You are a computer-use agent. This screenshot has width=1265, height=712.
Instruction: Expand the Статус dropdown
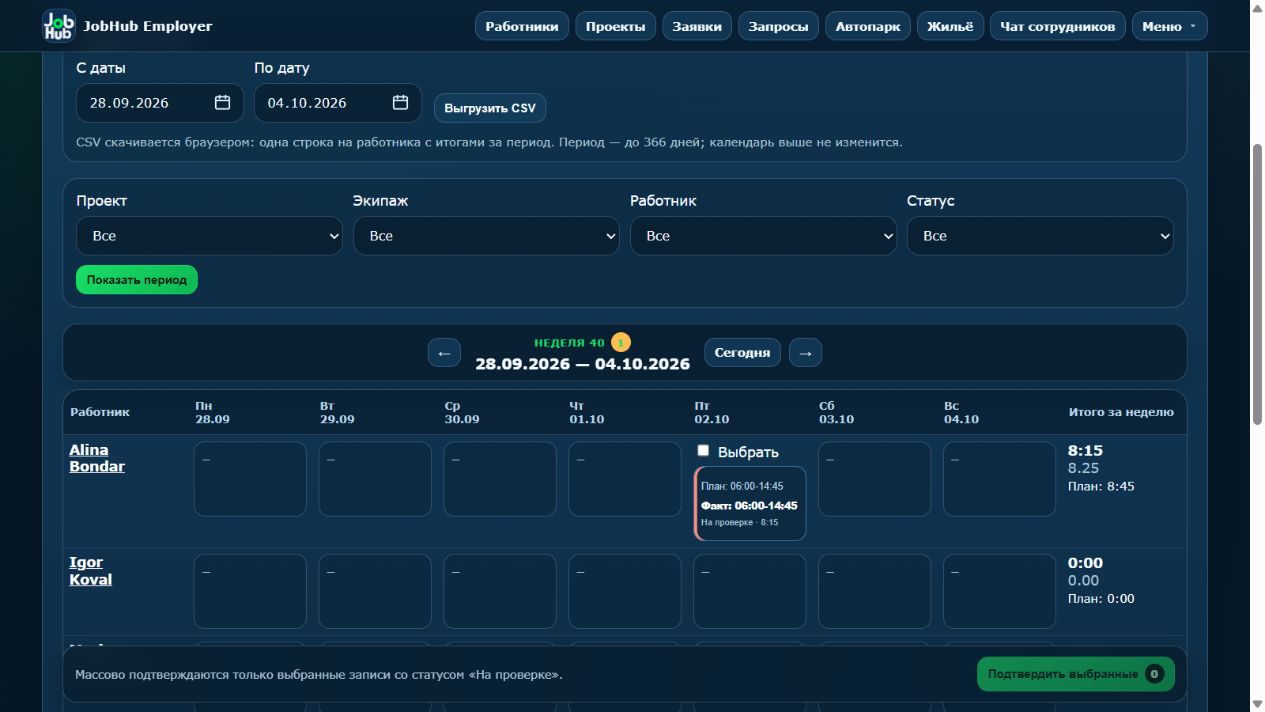coord(1040,236)
